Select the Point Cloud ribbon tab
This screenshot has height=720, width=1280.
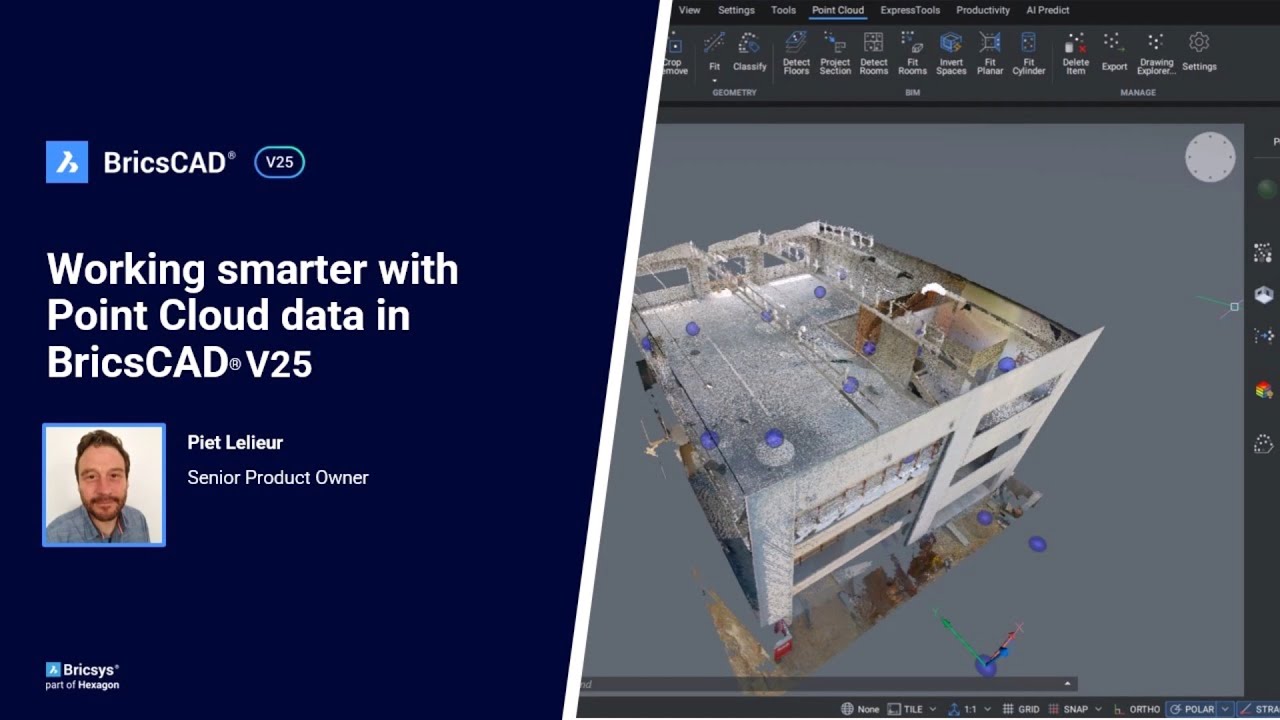pos(838,10)
